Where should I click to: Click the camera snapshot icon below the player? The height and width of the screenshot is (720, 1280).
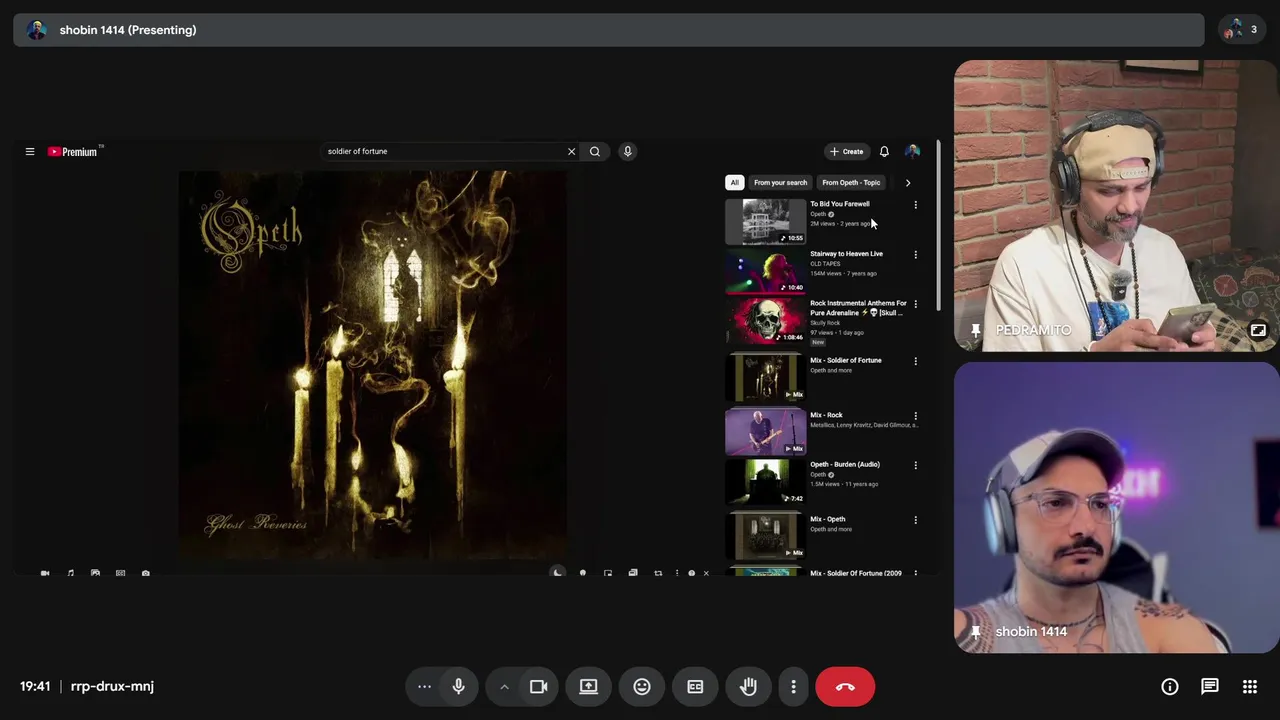coord(146,574)
